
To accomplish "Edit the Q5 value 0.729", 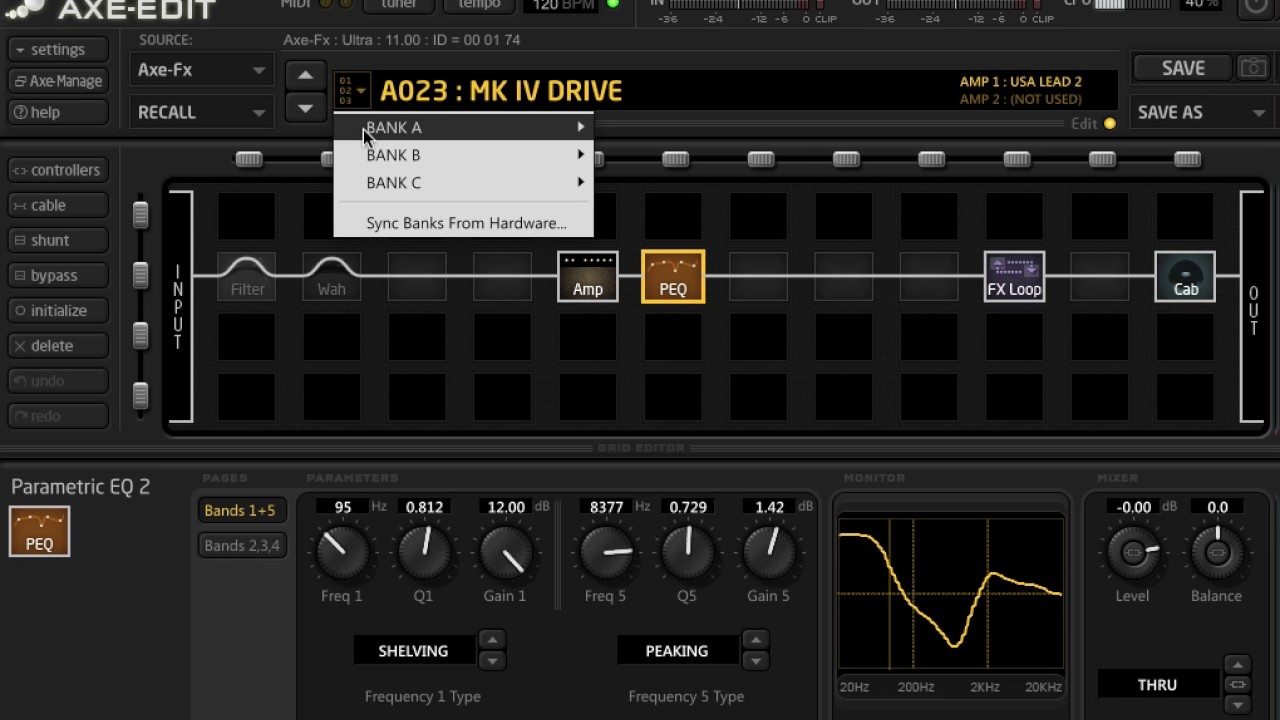I will 688,507.
